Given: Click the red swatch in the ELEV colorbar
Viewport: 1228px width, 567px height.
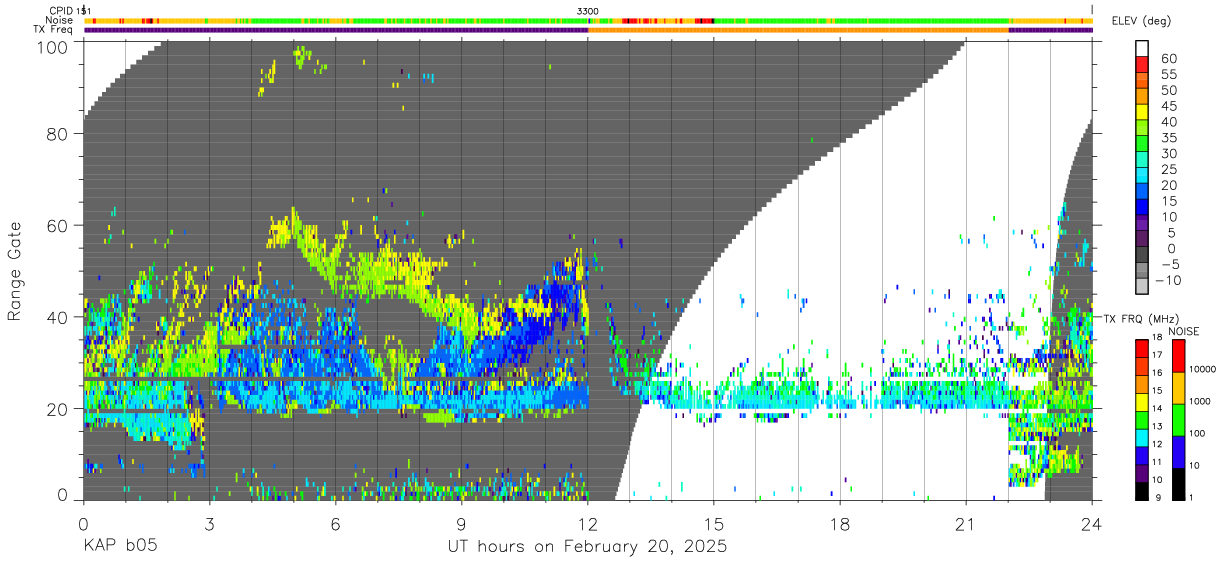Looking at the screenshot, I should (1143, 65).
